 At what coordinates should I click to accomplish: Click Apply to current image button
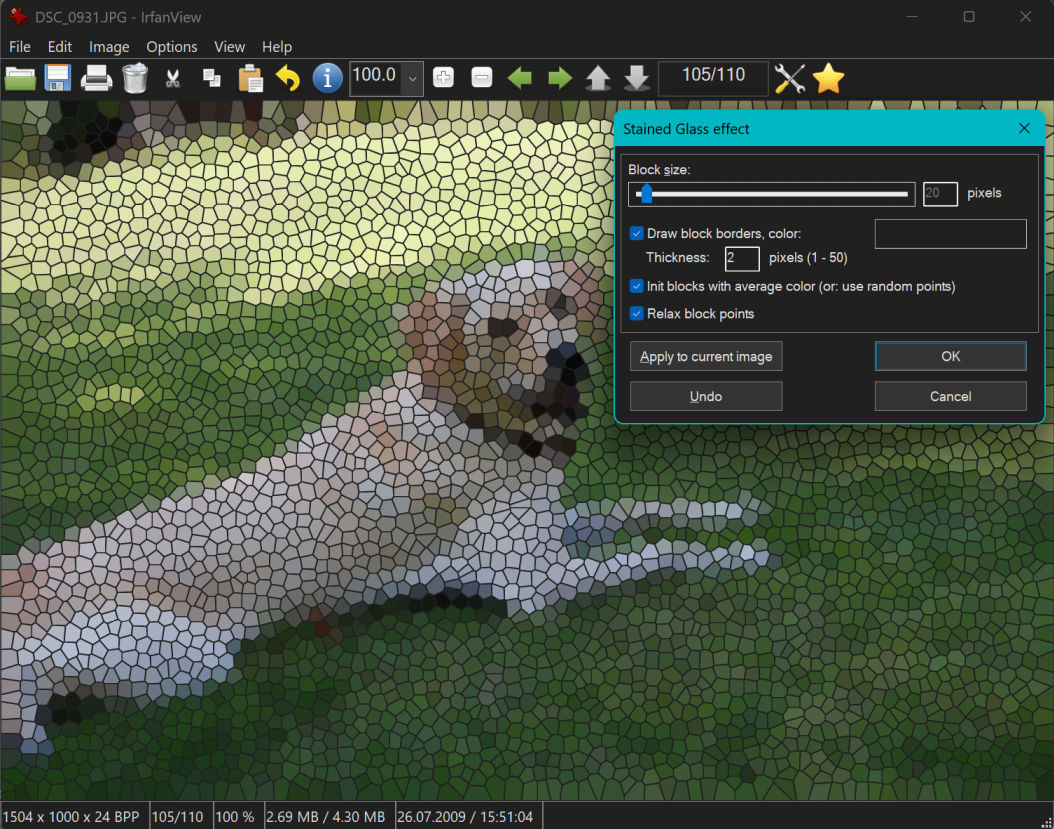pyautogui.click(x=706, y=357)
